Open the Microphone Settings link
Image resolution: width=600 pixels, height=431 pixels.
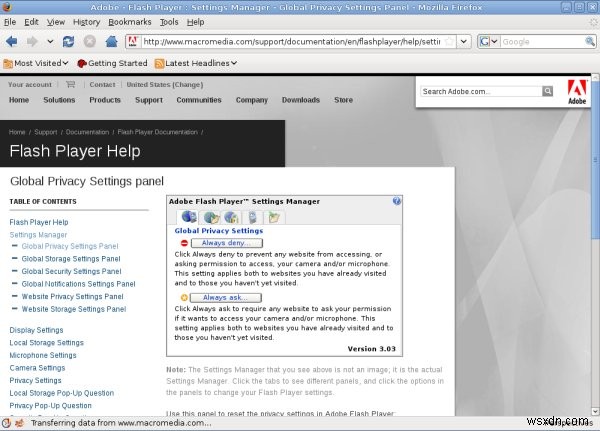tap(43, 356)
